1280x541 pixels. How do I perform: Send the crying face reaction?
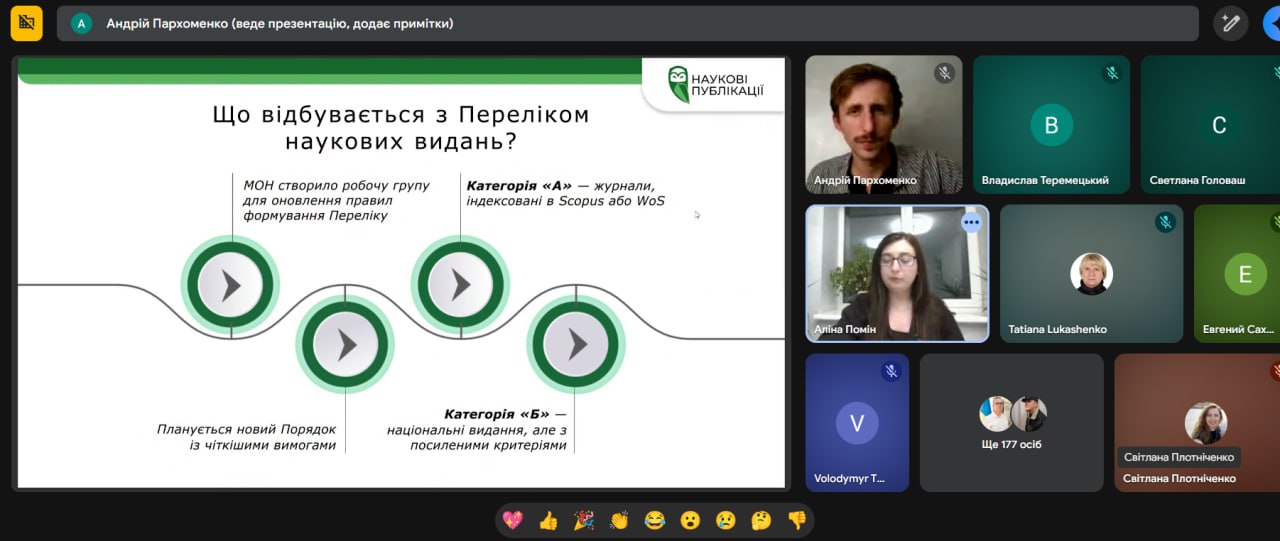(x=726, y=520)
